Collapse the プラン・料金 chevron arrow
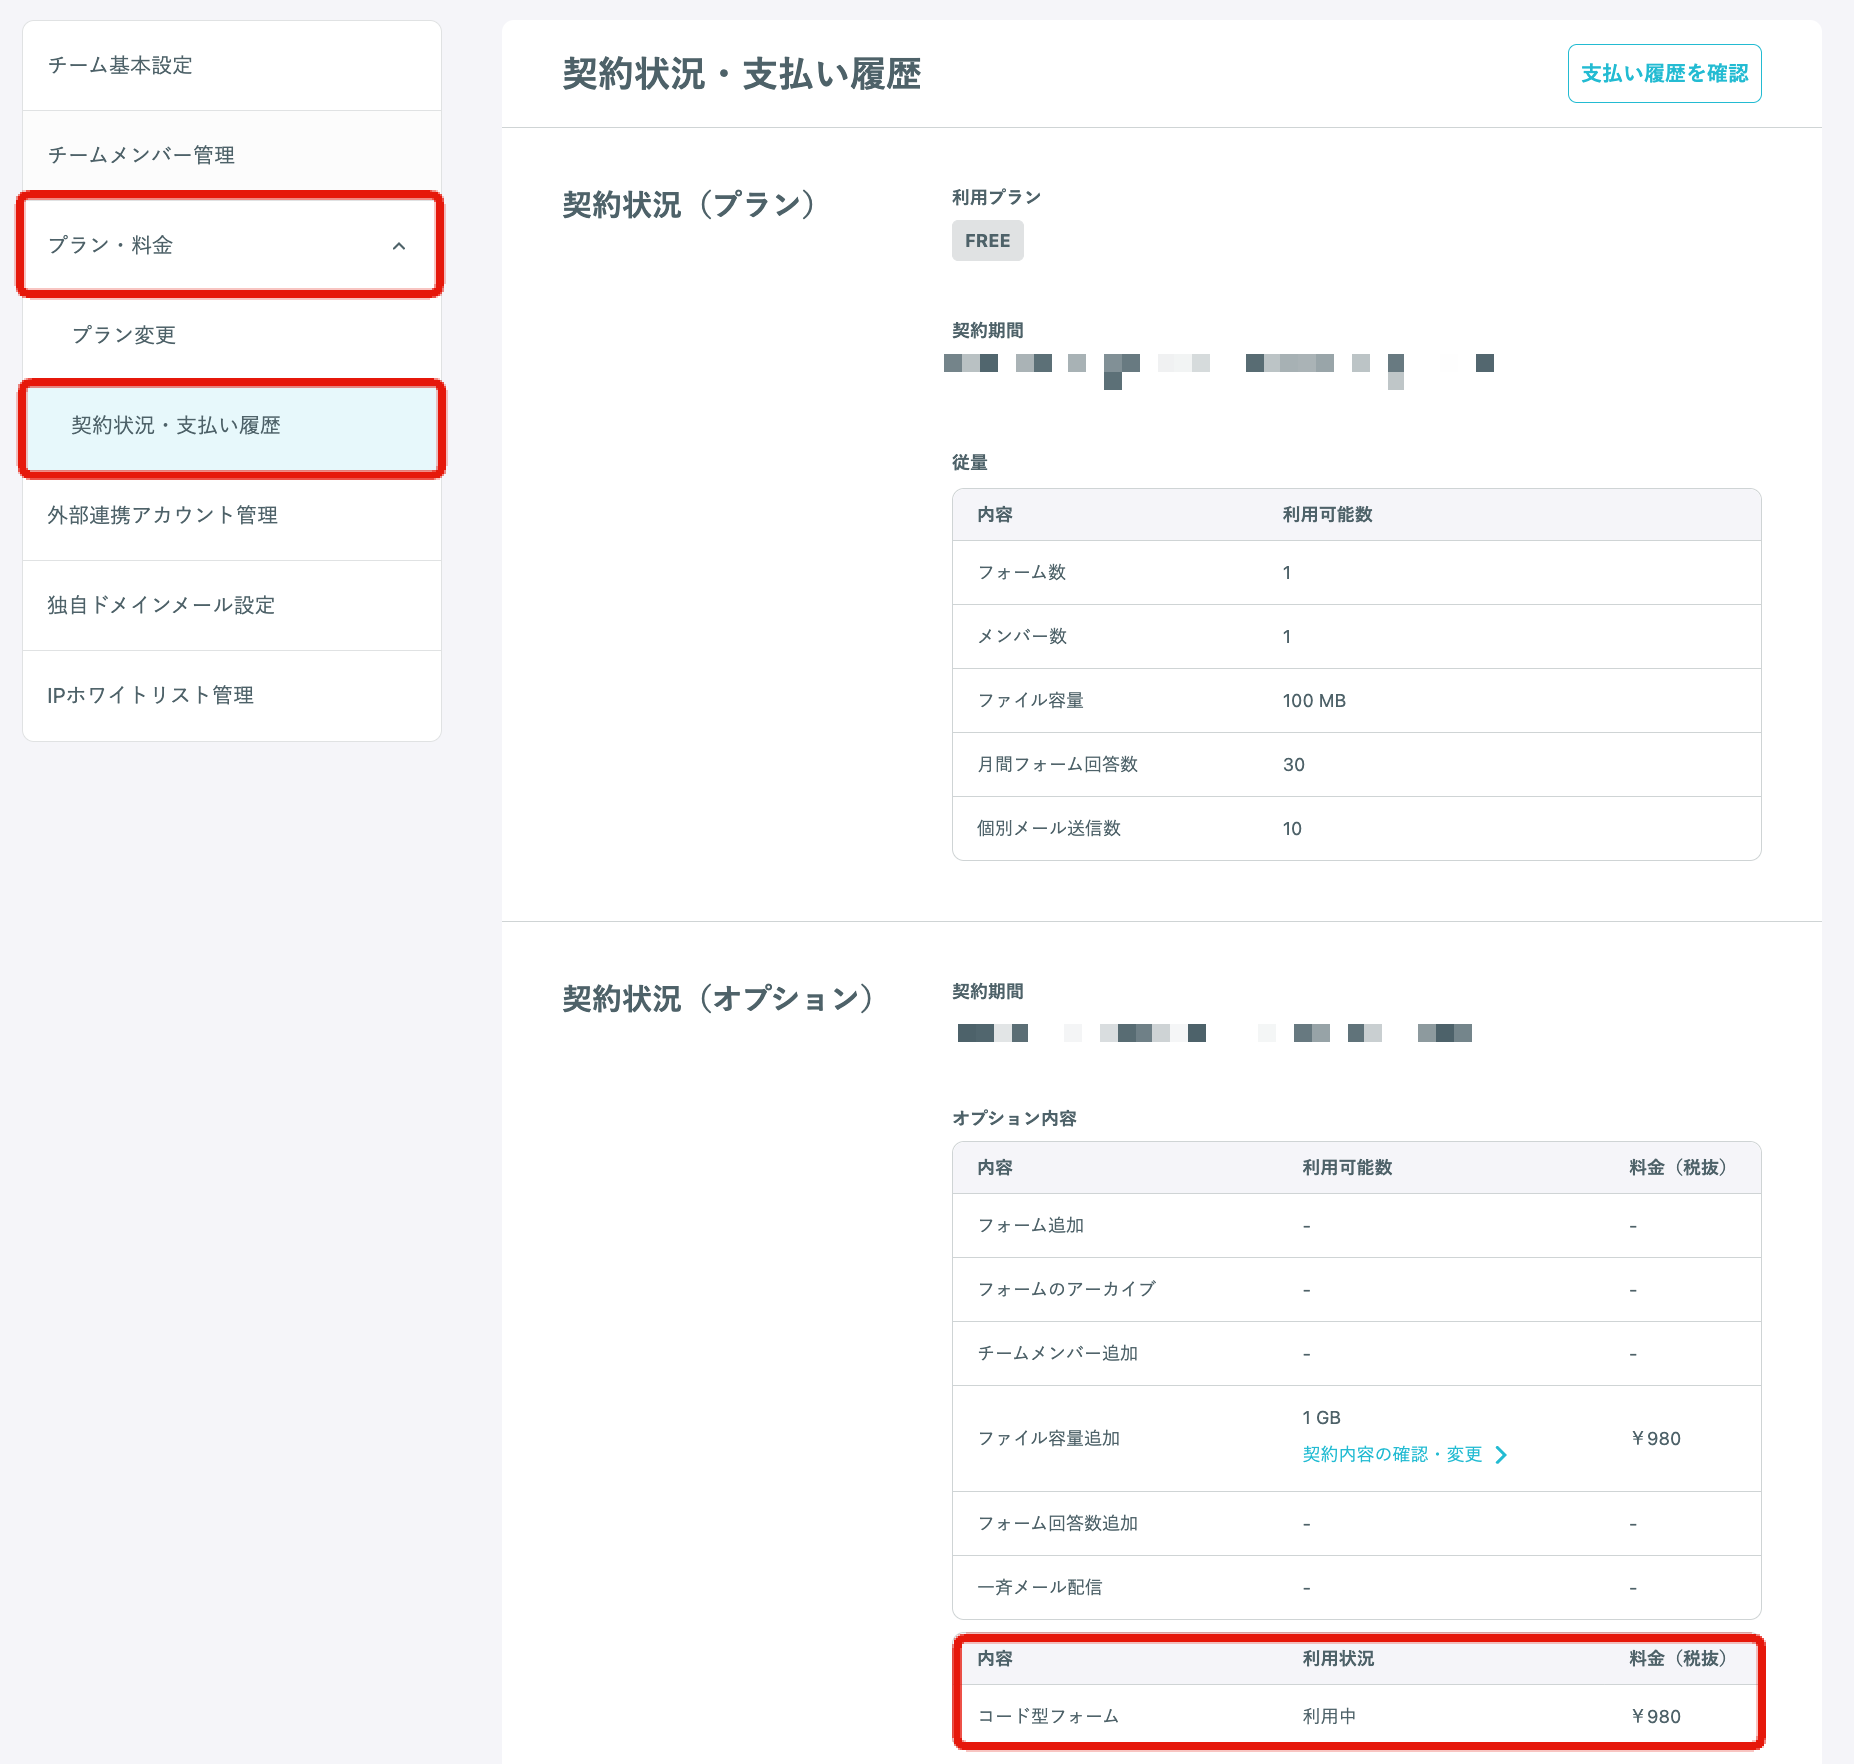Viewport: 1854px width, 1764px height. click(x=399, y=246)
